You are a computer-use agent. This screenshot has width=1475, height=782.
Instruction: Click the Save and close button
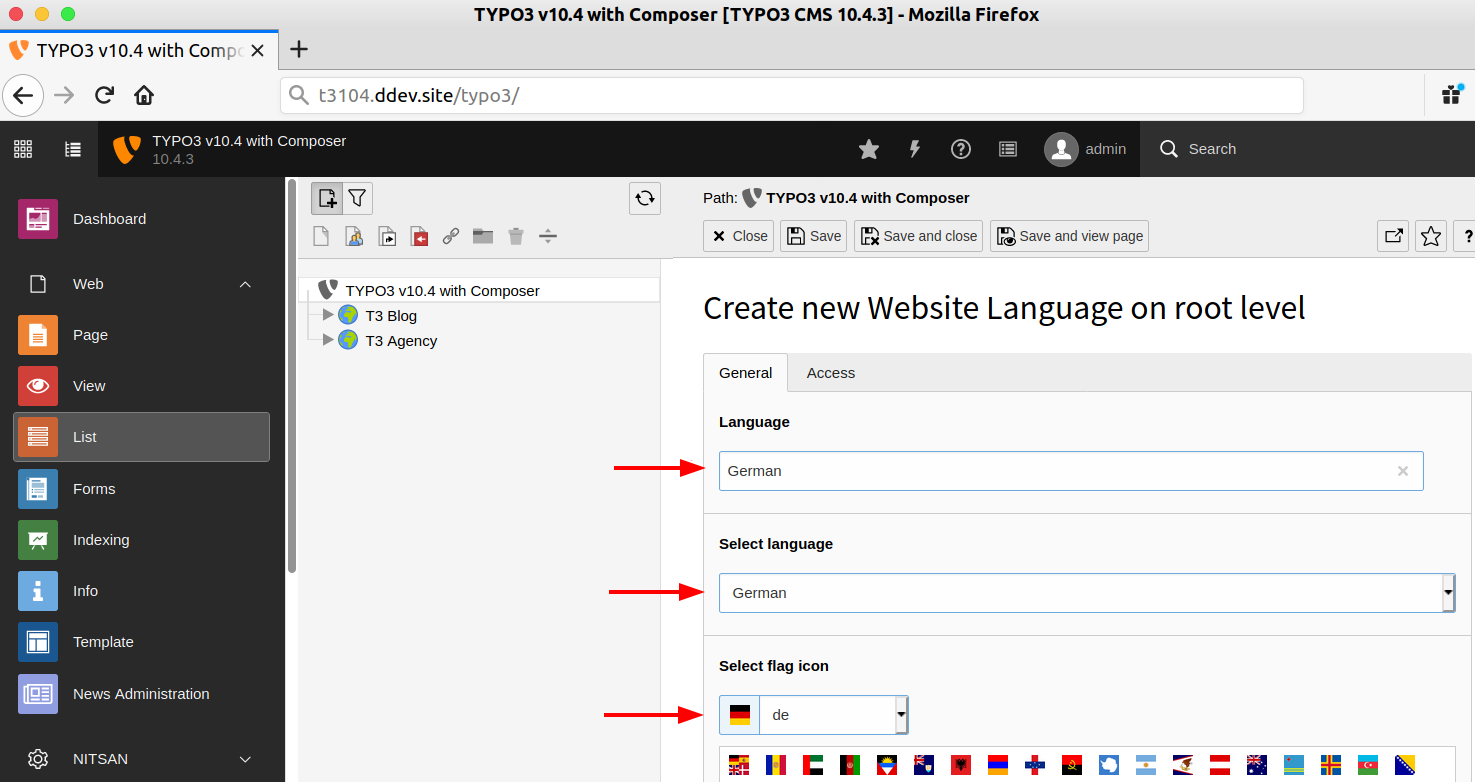click(x=918, y=235)
